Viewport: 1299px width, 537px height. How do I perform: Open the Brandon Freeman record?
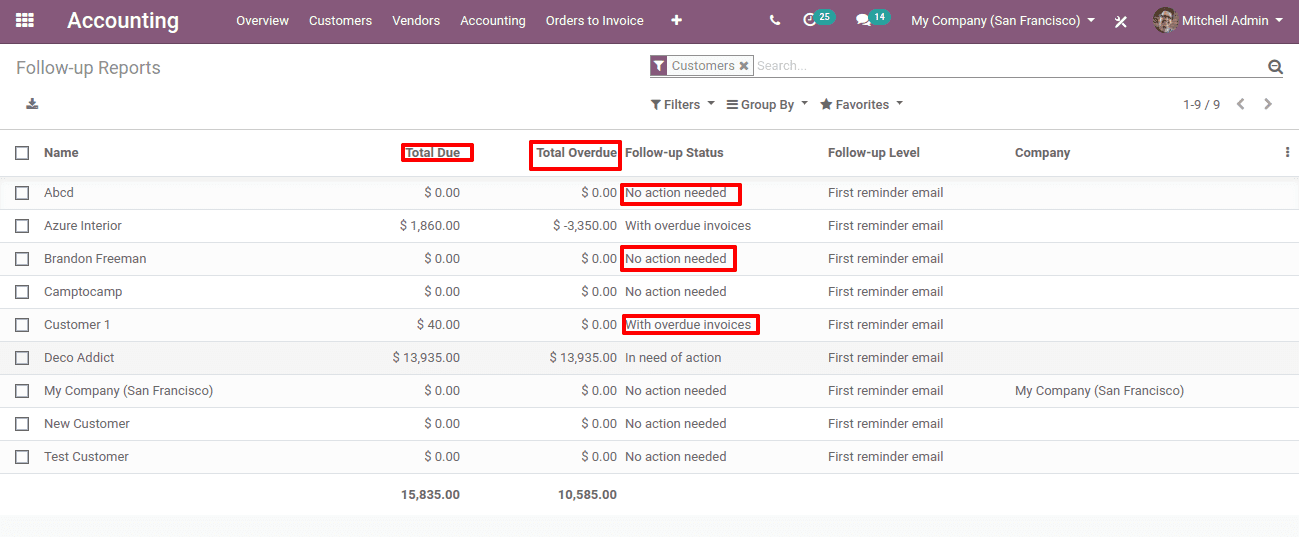click(x=95, y=259)
